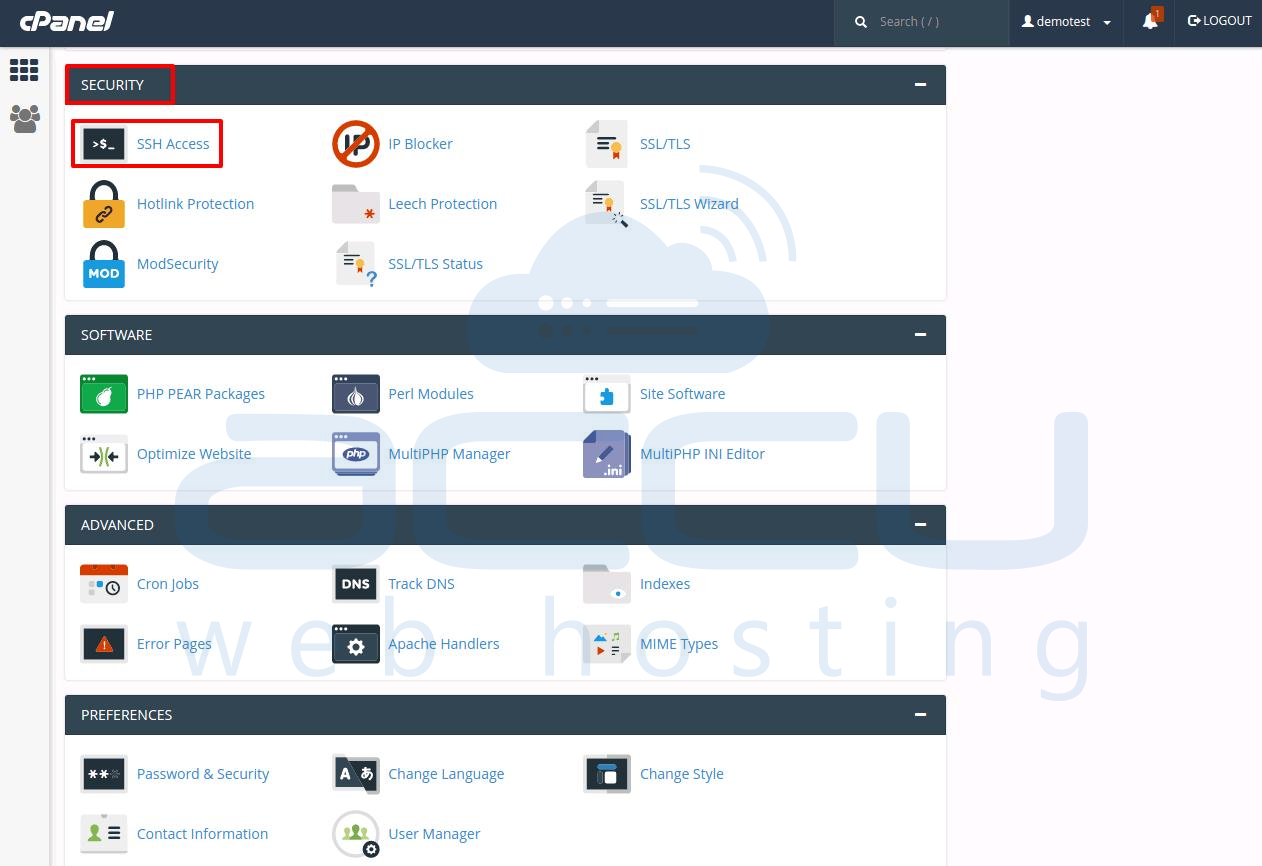The image size is (1262, 866).
Task: Open the Optimize Website link
Action: (x=194, y=454)
